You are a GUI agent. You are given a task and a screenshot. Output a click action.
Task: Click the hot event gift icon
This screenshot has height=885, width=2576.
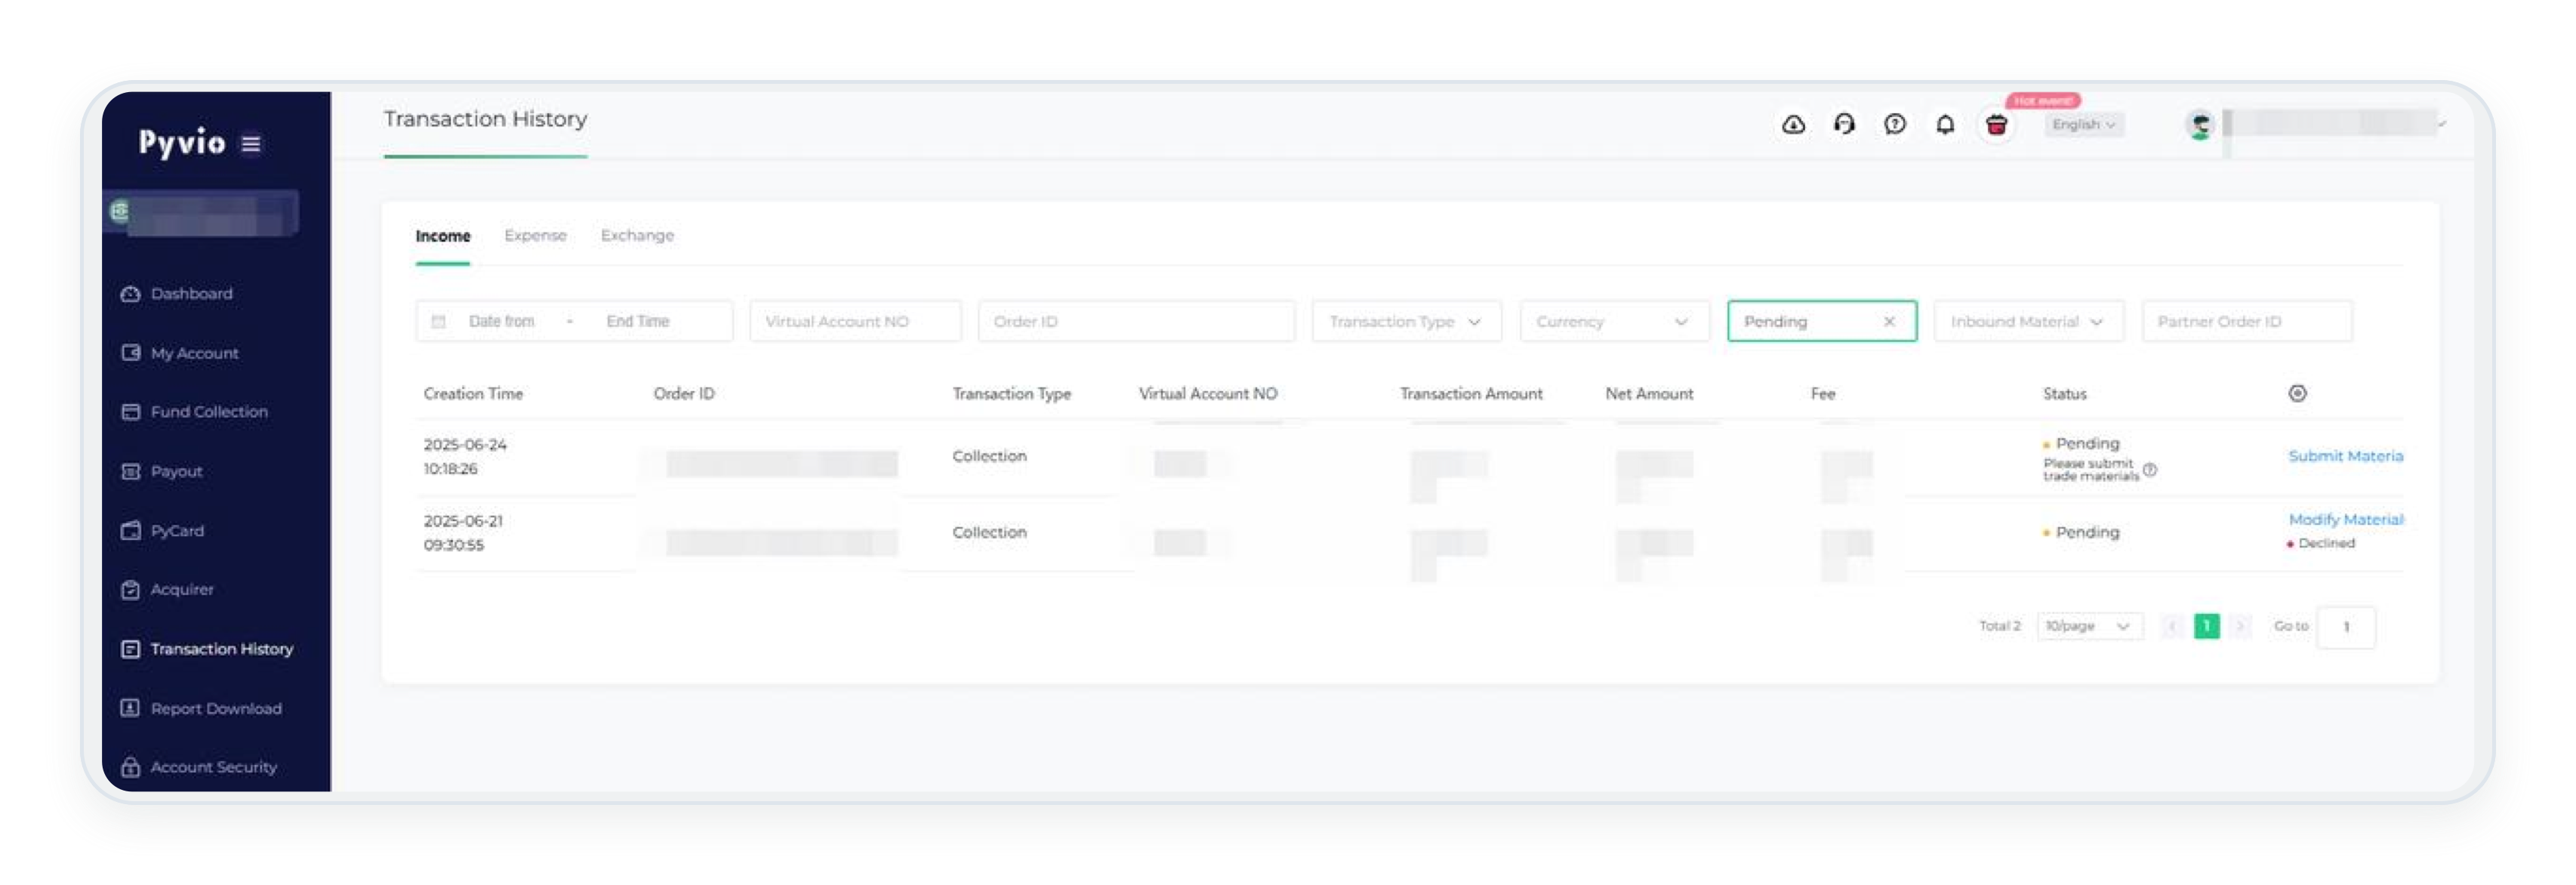1996,125
